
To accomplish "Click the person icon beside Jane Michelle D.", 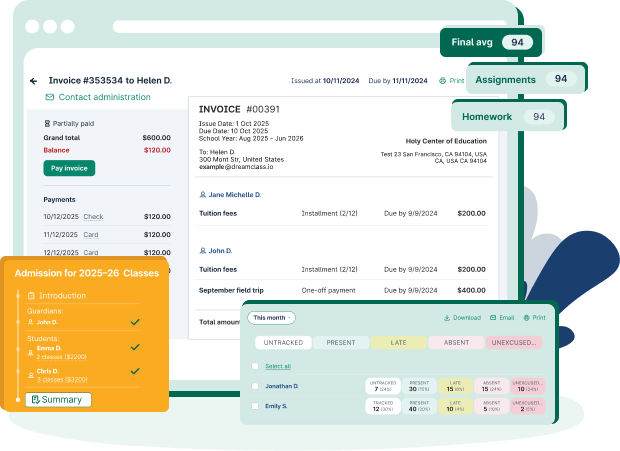I will 203,194.
